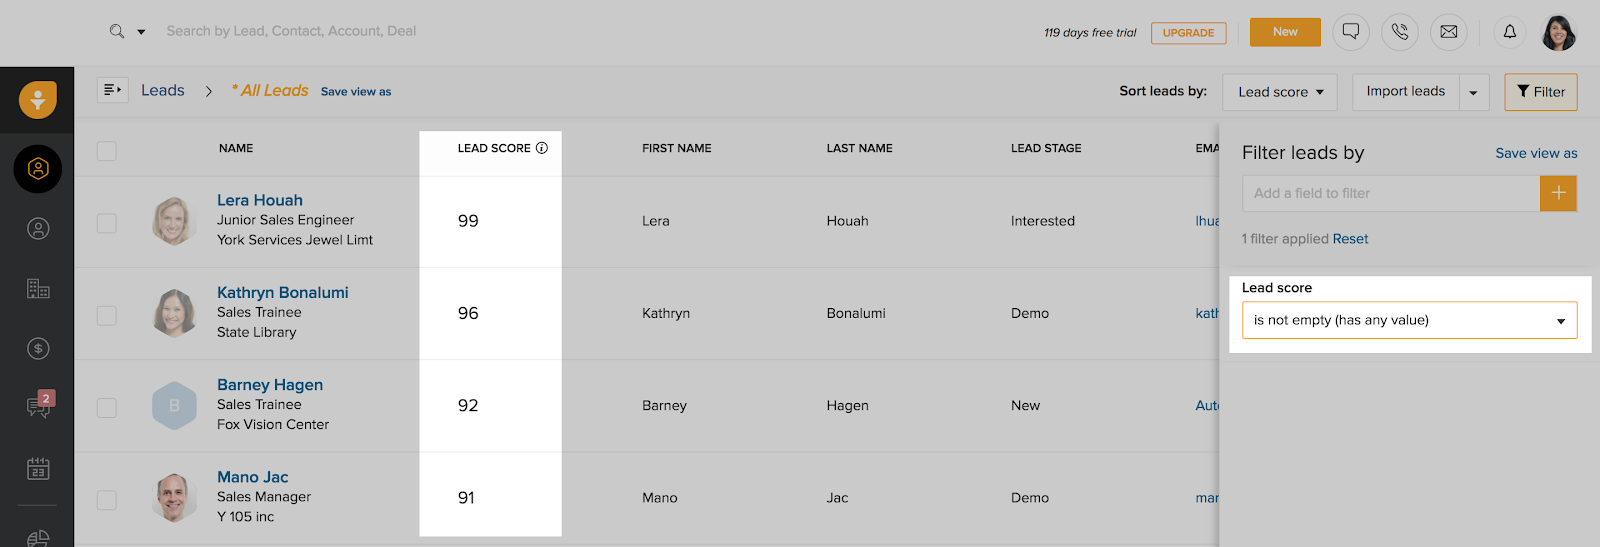Open the phone dialer icon
This screenshot has width=1600, height=547.
pyautogui.click(x=1399, y=32)
